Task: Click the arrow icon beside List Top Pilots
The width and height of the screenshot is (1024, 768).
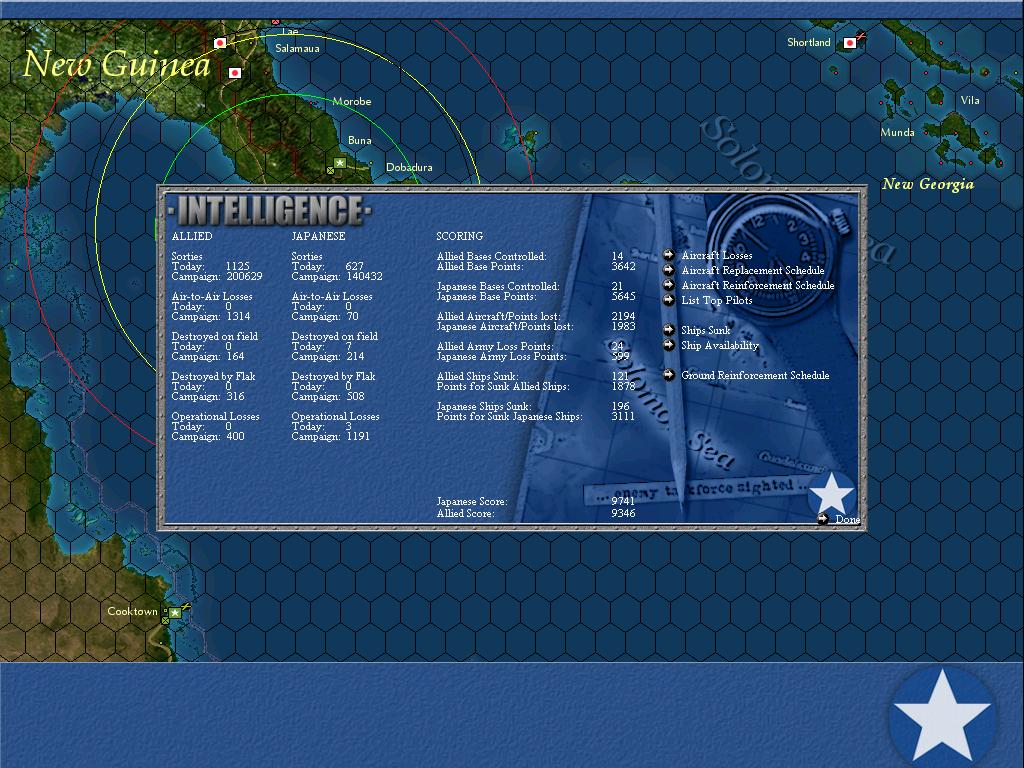Action: pyautogui.click(x=668, y=300)
